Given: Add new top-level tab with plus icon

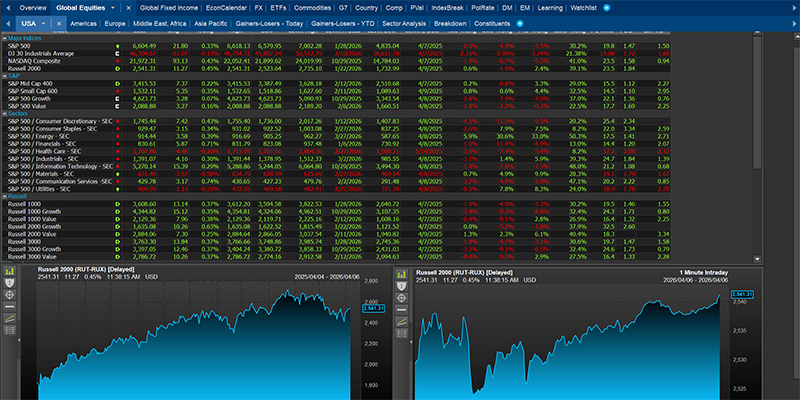Looking at the screenshot, I should pyautogui.click(x=606, y=8).
